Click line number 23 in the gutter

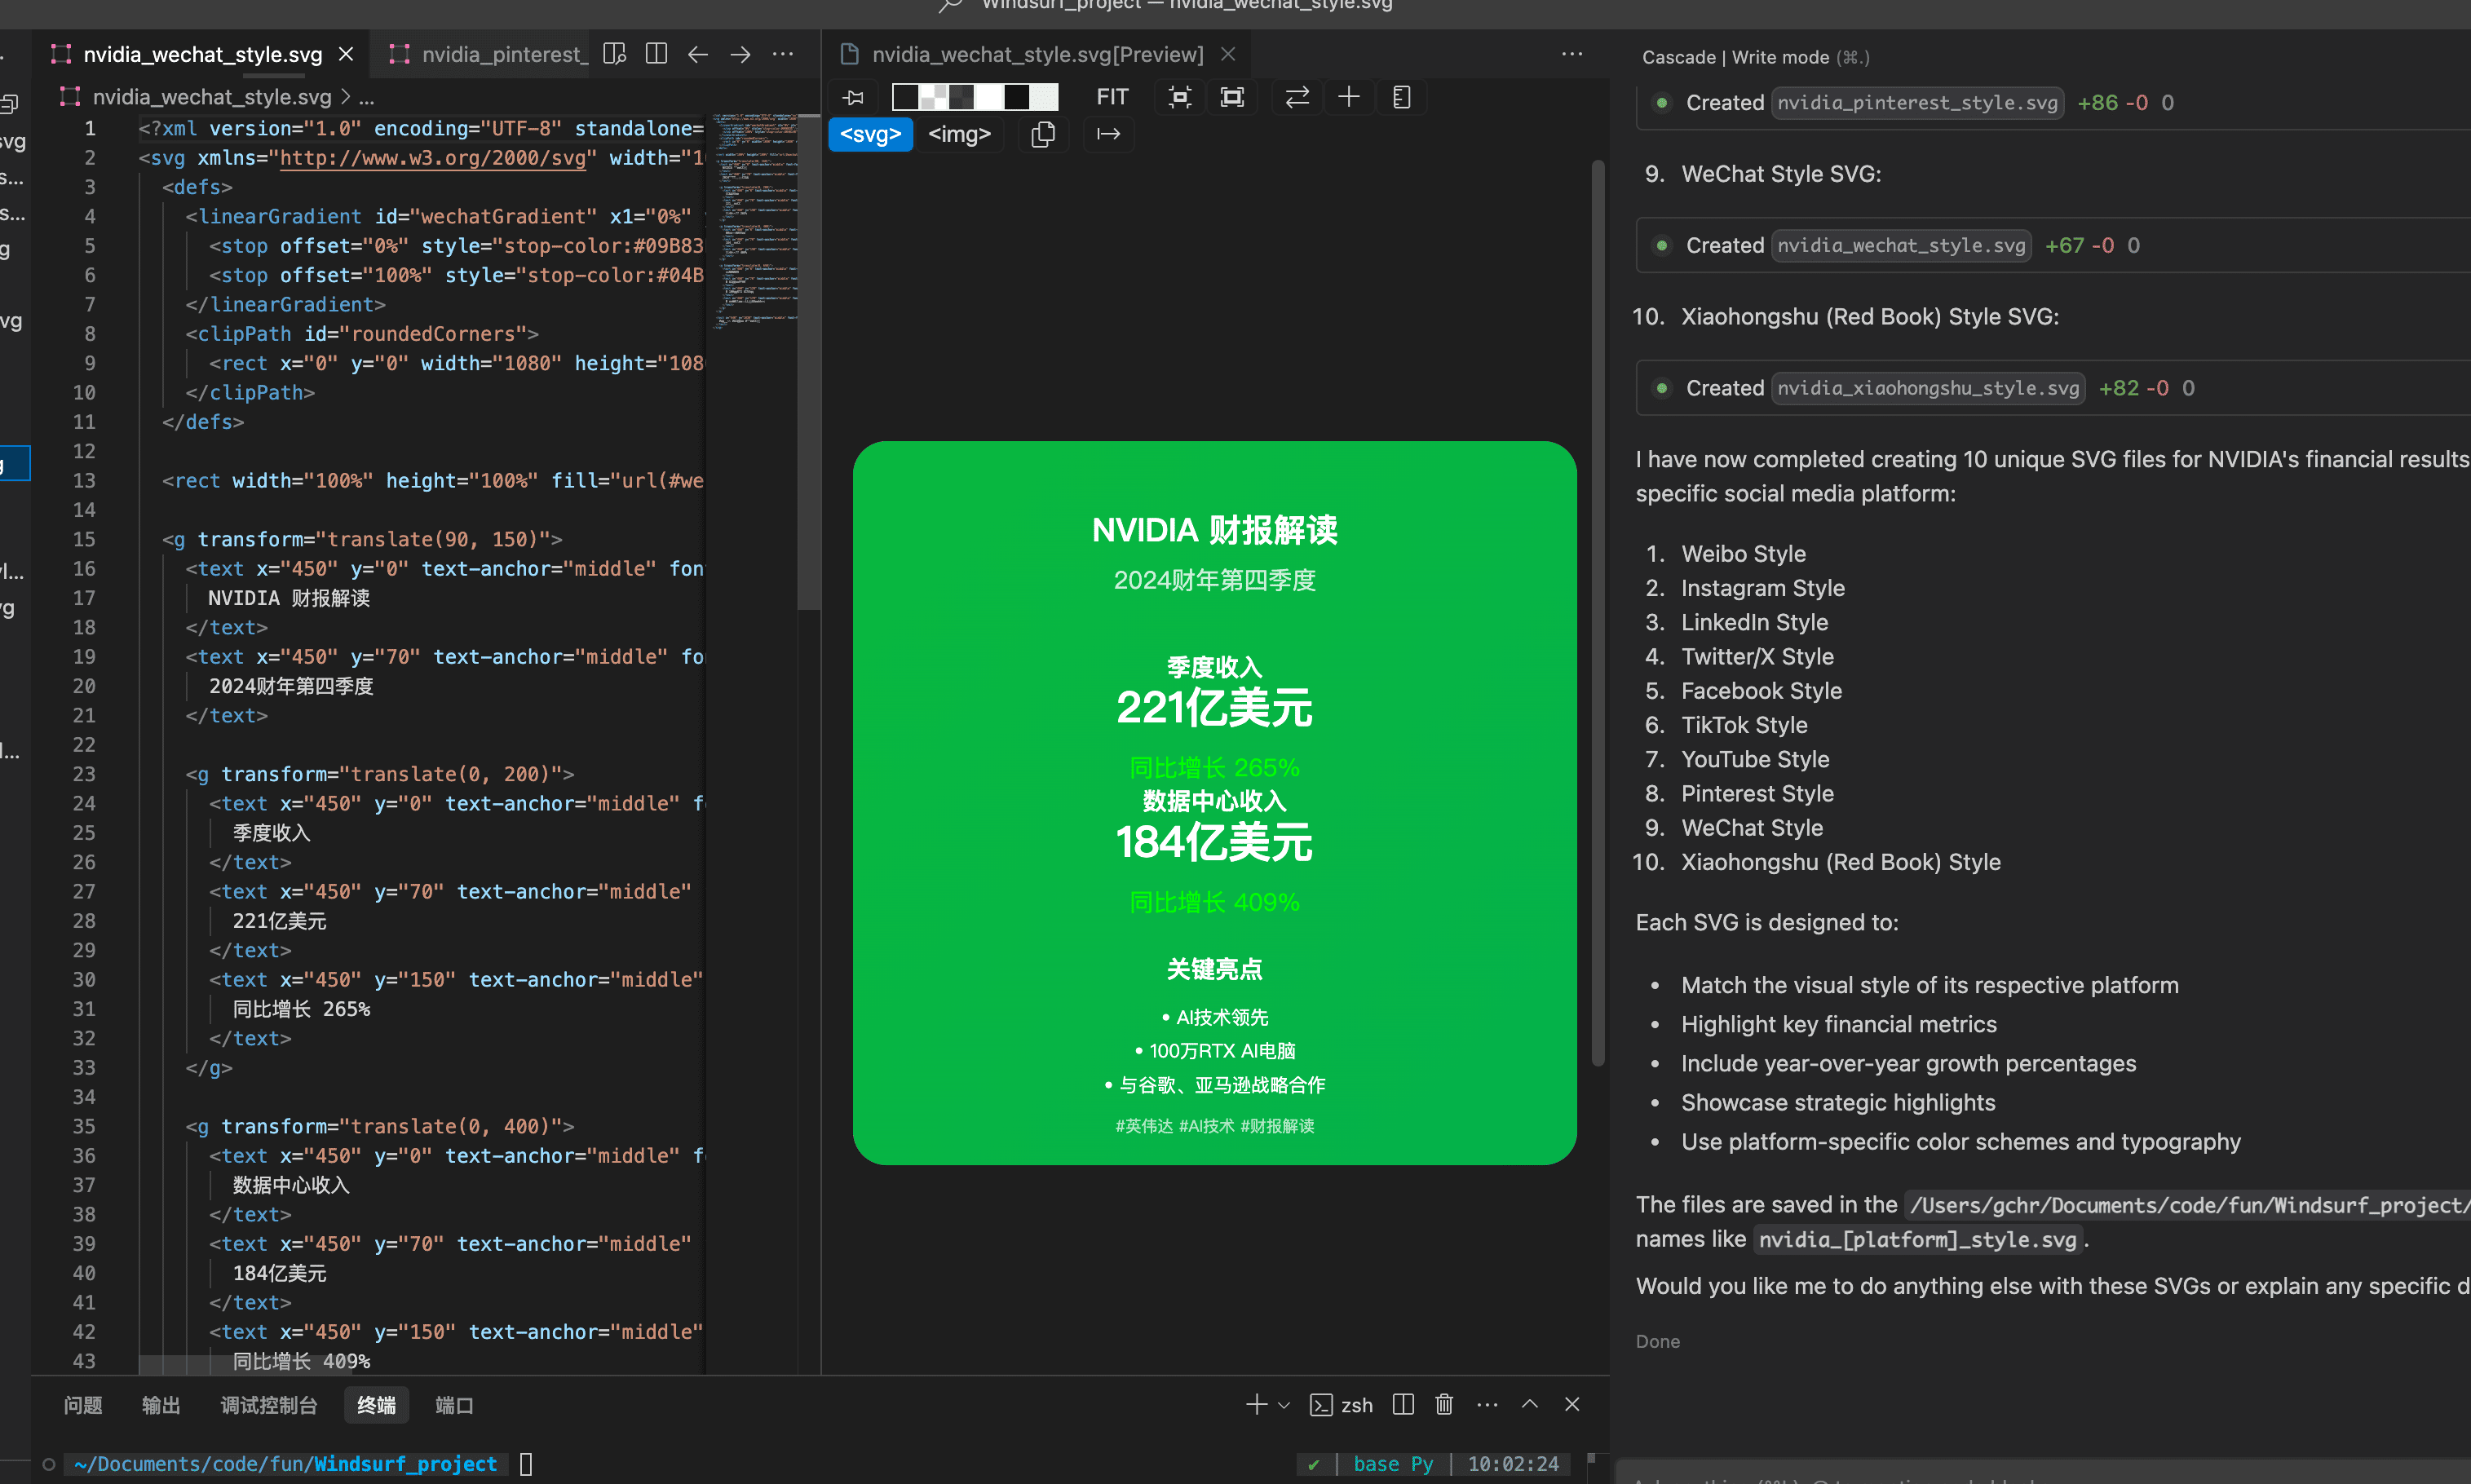pyautogui.click(x=84, y=774)
